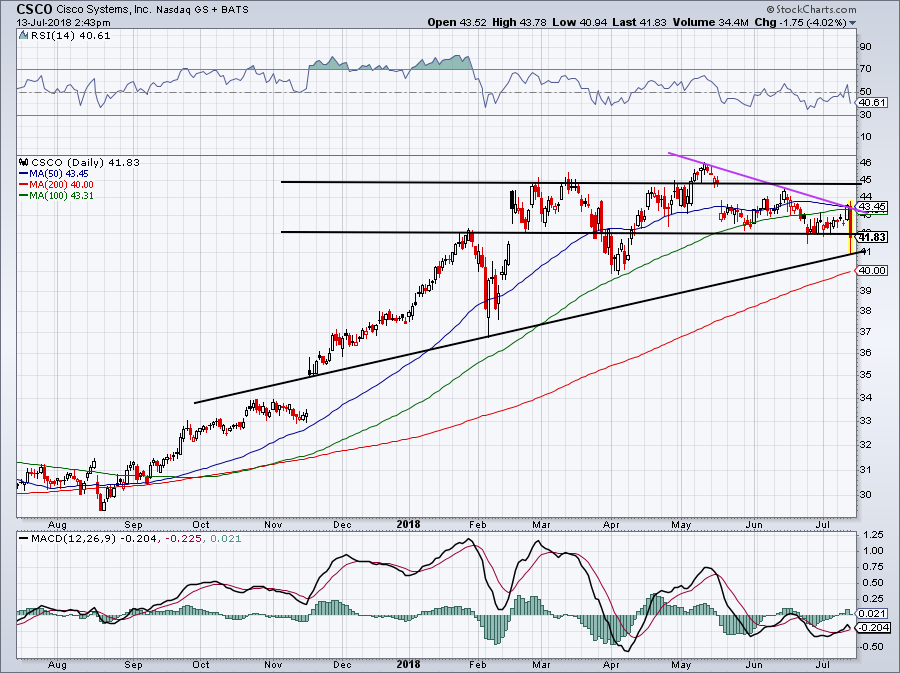Click the MACD(12,26,9) -0.204 legend text
Image resolution: width=900 pixels, height=673 pixels.
tap(96, 539)
